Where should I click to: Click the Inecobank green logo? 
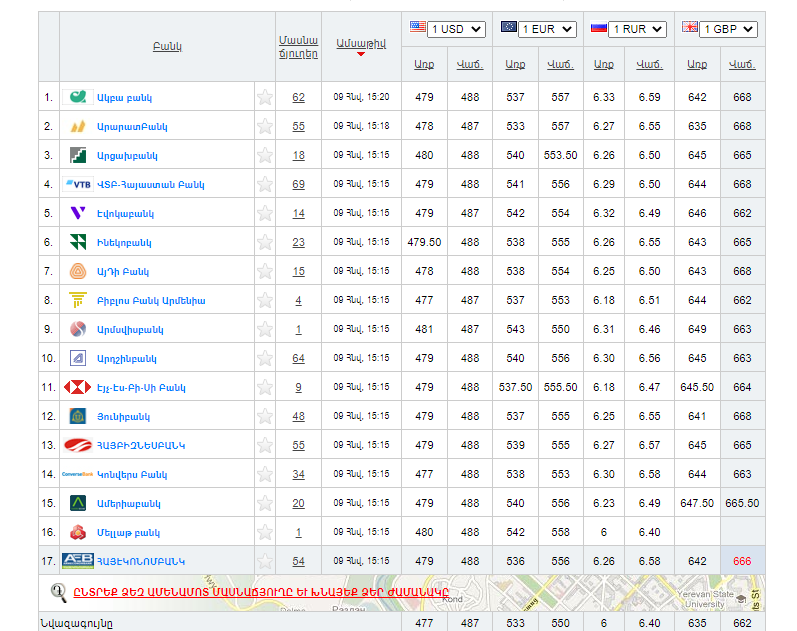(x=77, y=242)
